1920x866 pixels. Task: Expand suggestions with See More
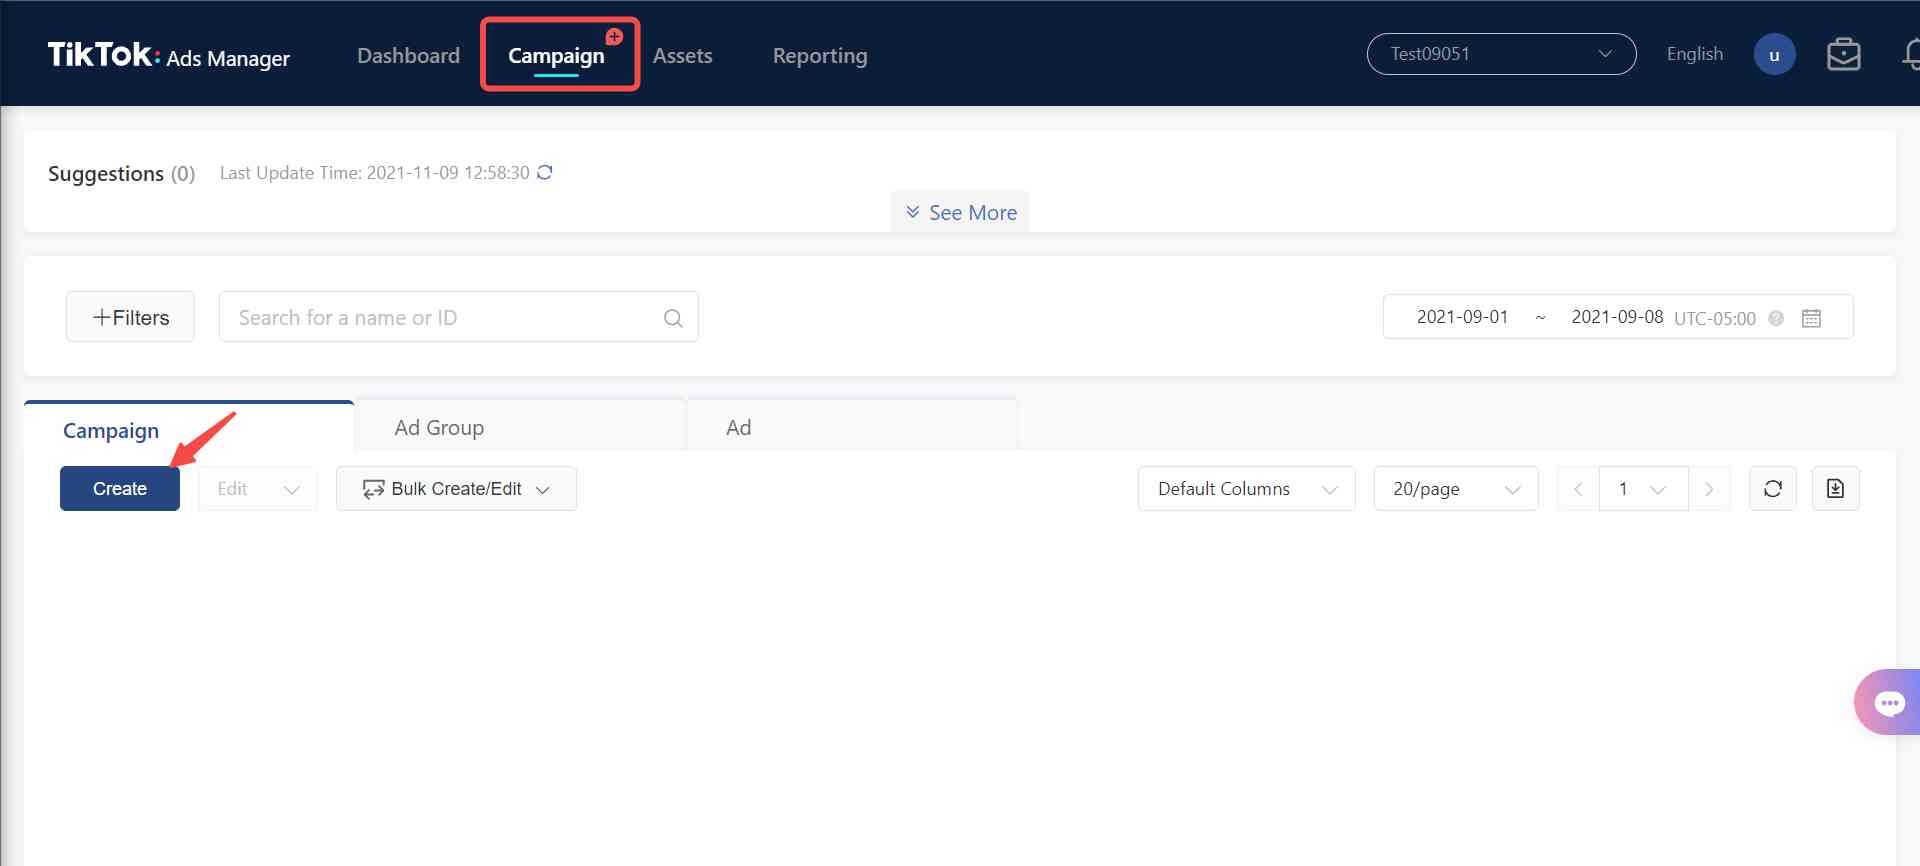(x=960, y=212)
